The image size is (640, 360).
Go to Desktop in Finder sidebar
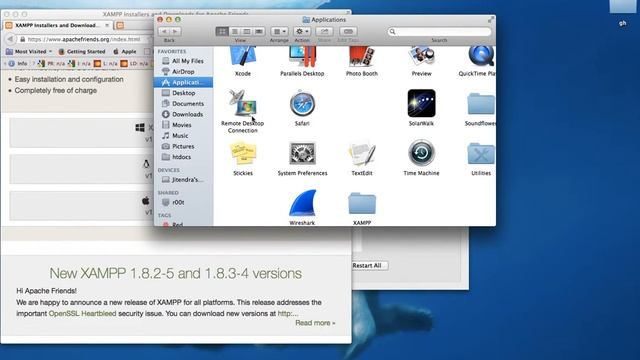pyautogui.click(x=183, y=93)
